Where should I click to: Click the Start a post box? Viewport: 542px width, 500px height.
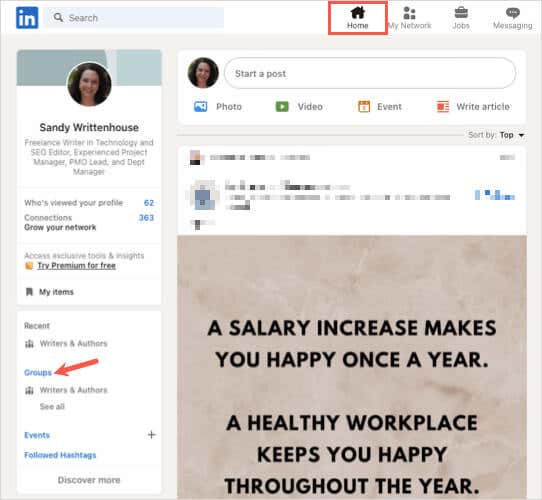click(370, 73)
